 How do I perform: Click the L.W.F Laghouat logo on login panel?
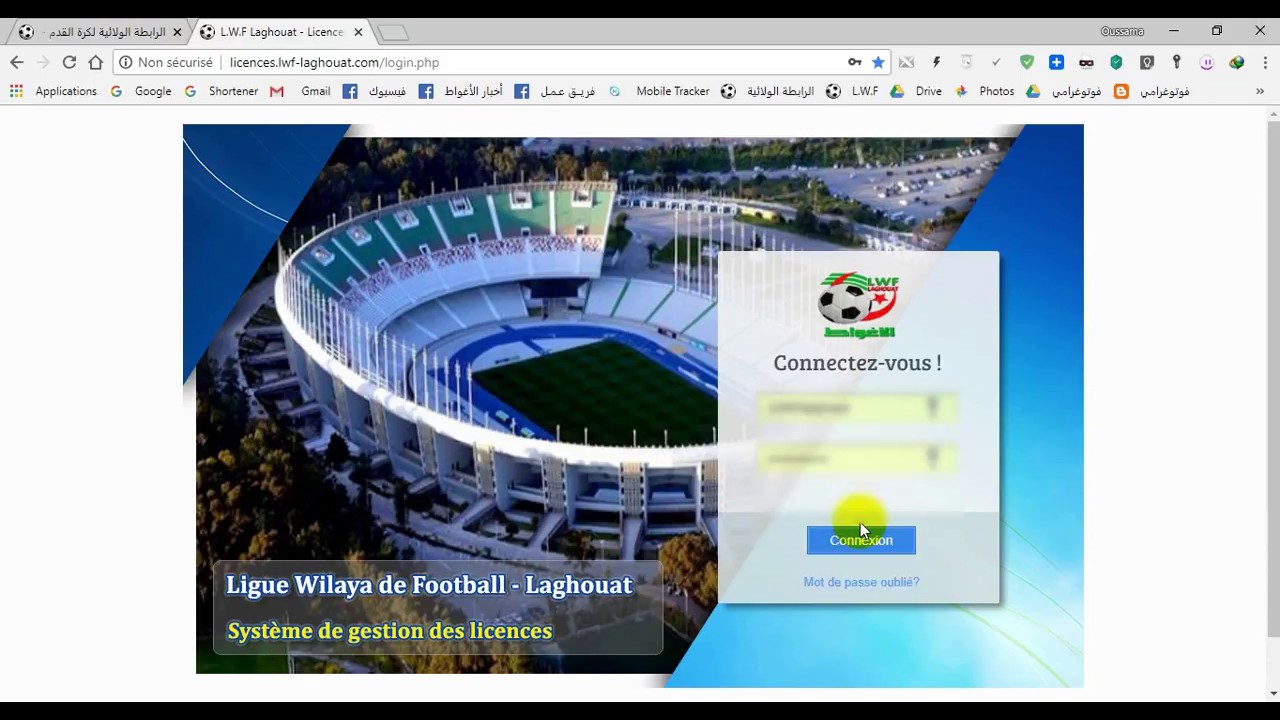coord(858,305)
